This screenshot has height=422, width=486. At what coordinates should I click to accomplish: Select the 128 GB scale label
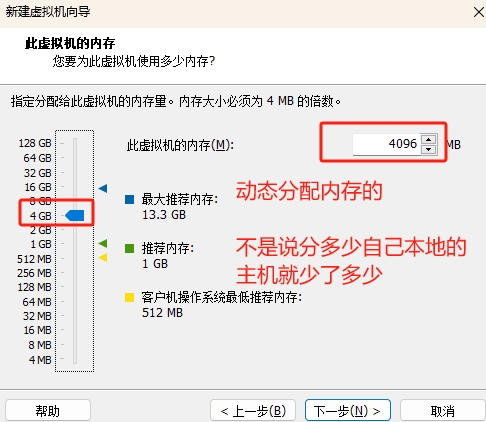click(35, 143)
